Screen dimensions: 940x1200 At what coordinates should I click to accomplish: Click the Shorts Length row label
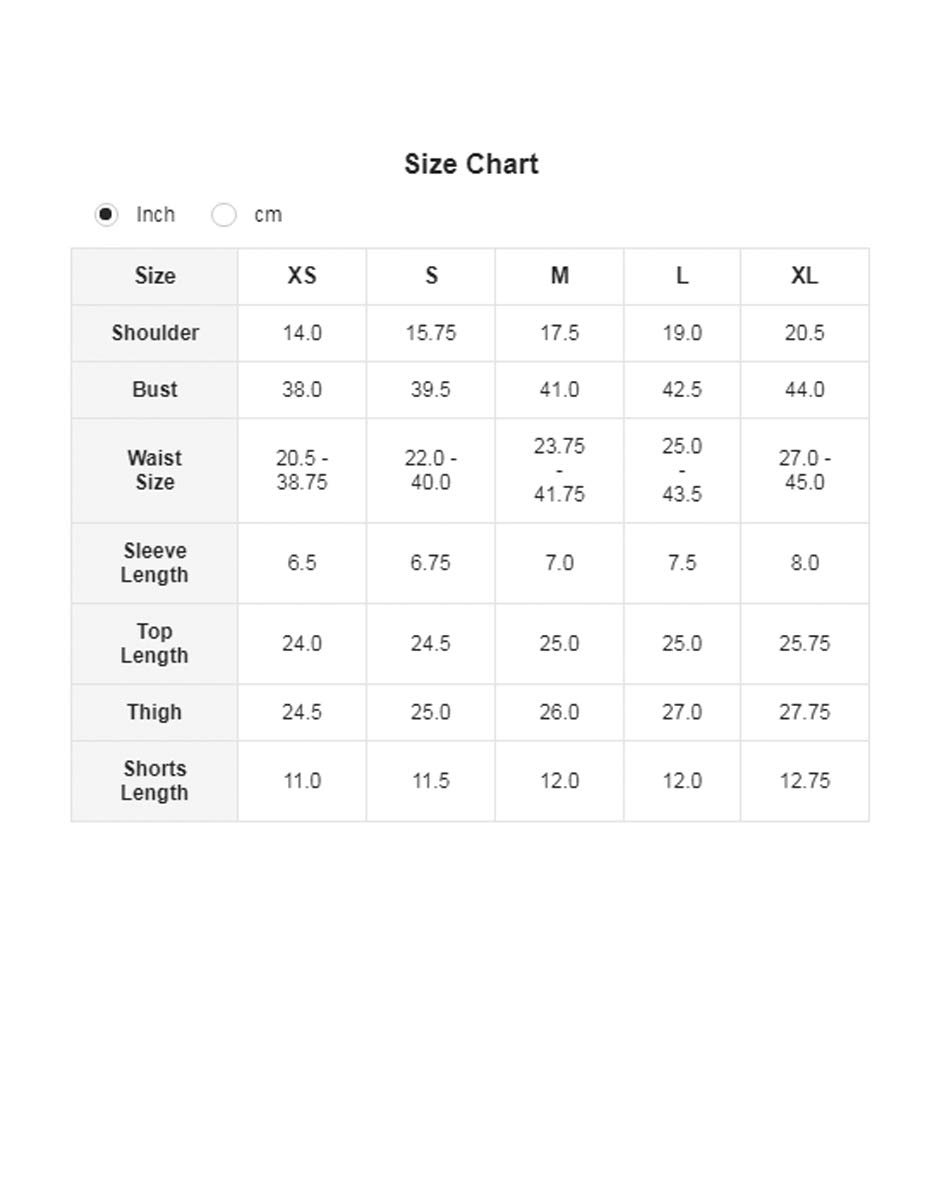point(155,781)
